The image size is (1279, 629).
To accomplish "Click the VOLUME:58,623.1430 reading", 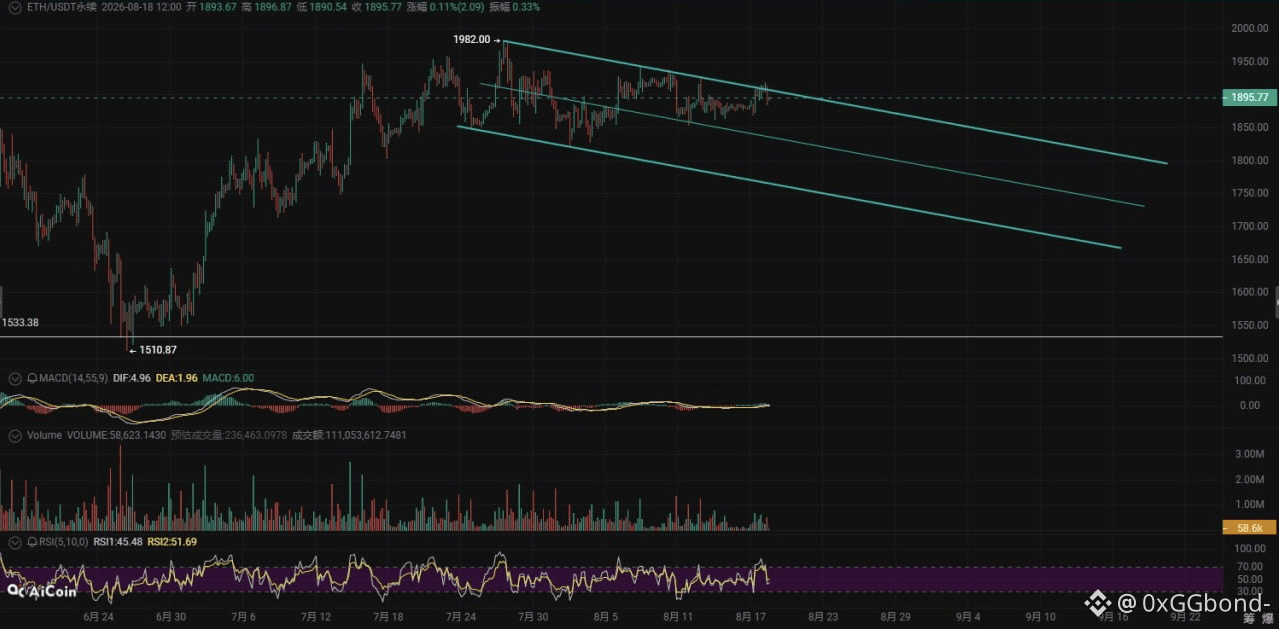I will [x=116, y=436].
